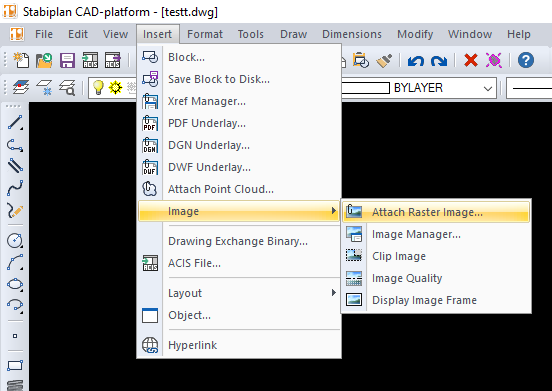Image resolution: width=552 pixels, height=391 pixels.
Task: Toggle the layer on/off light bulb
Action: point(98,87)
